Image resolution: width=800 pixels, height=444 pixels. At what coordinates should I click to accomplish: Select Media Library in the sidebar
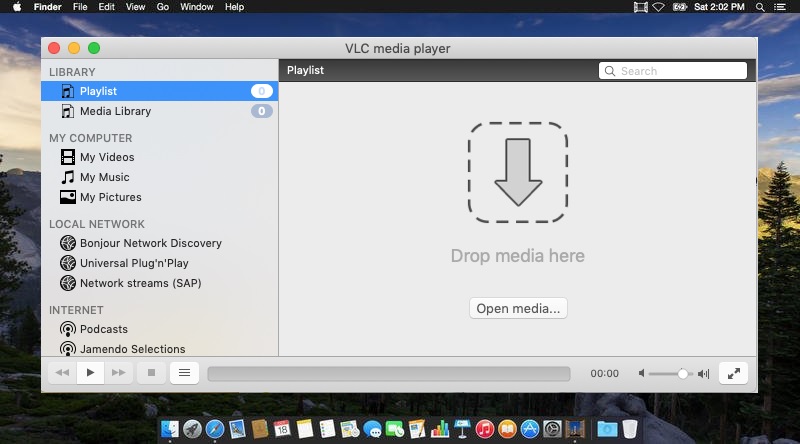click(160, 111)
